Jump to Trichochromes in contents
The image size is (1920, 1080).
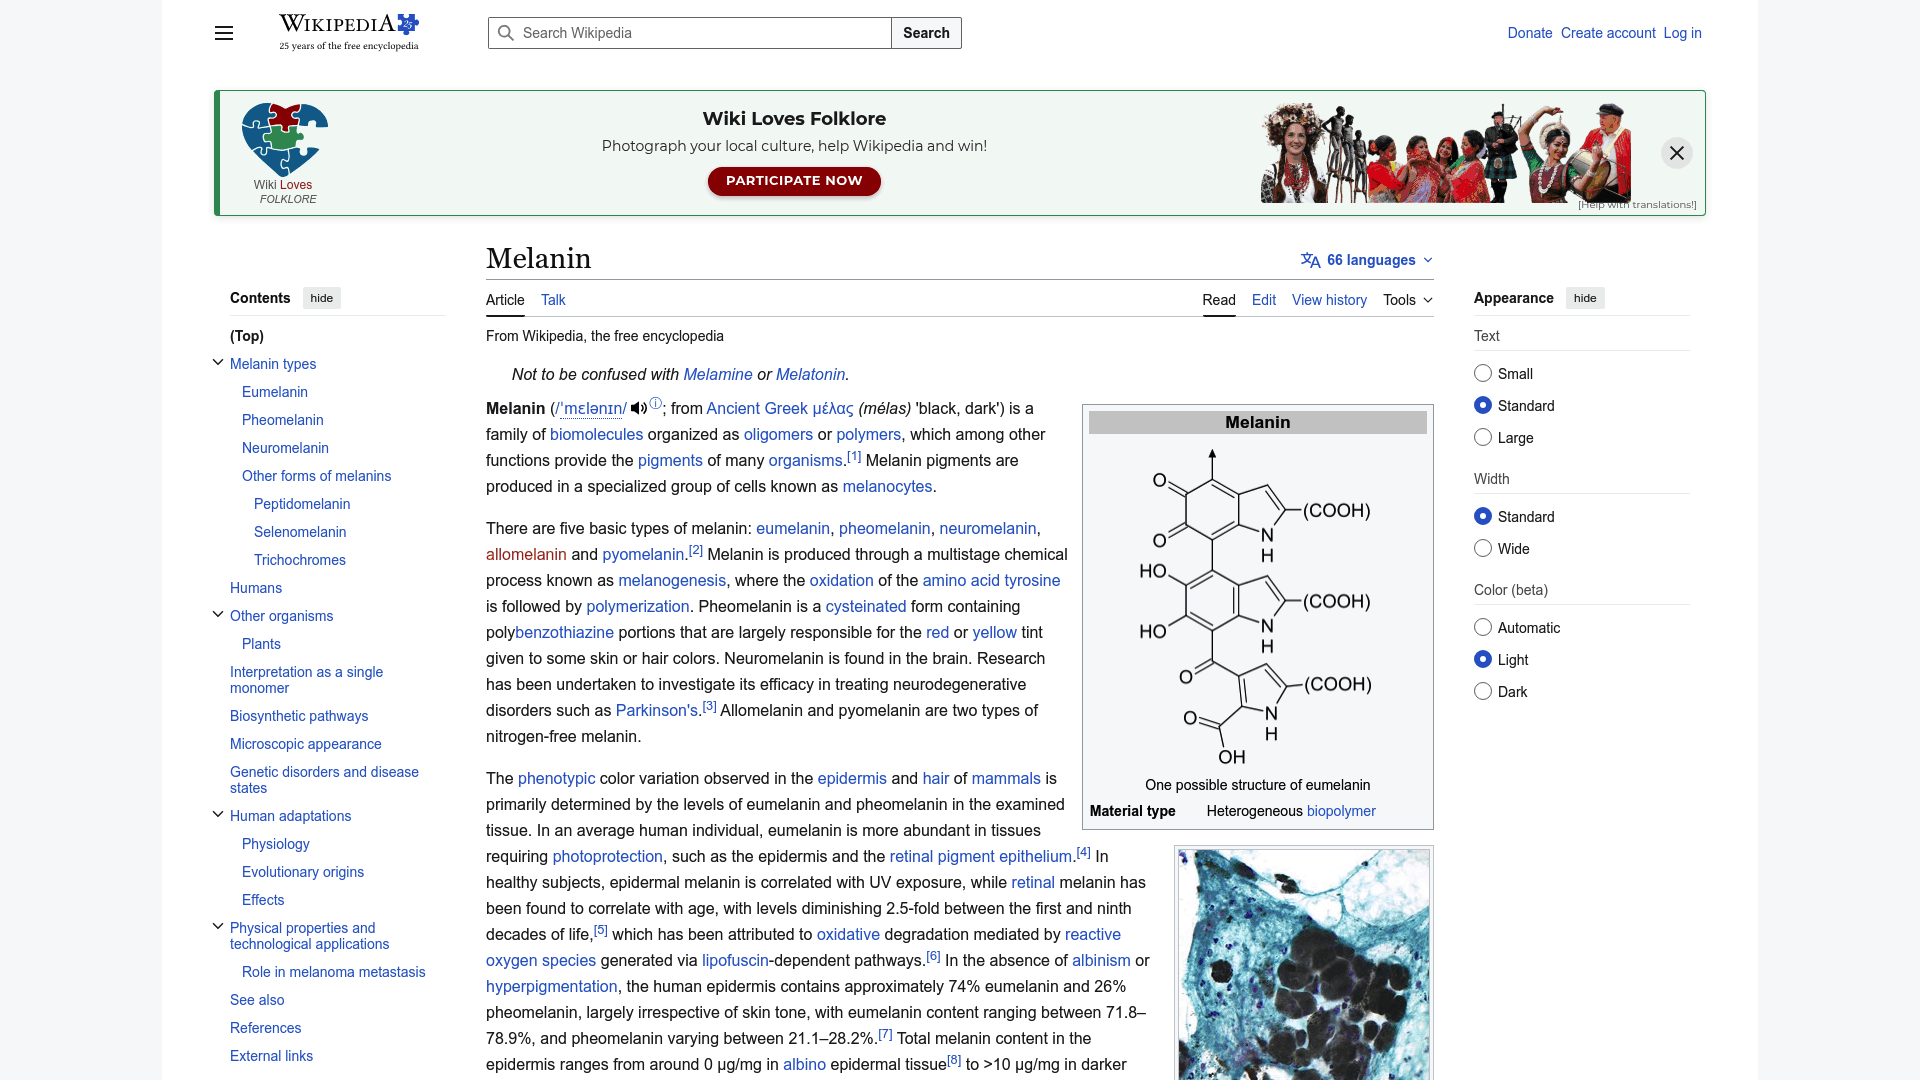point(300,560)
